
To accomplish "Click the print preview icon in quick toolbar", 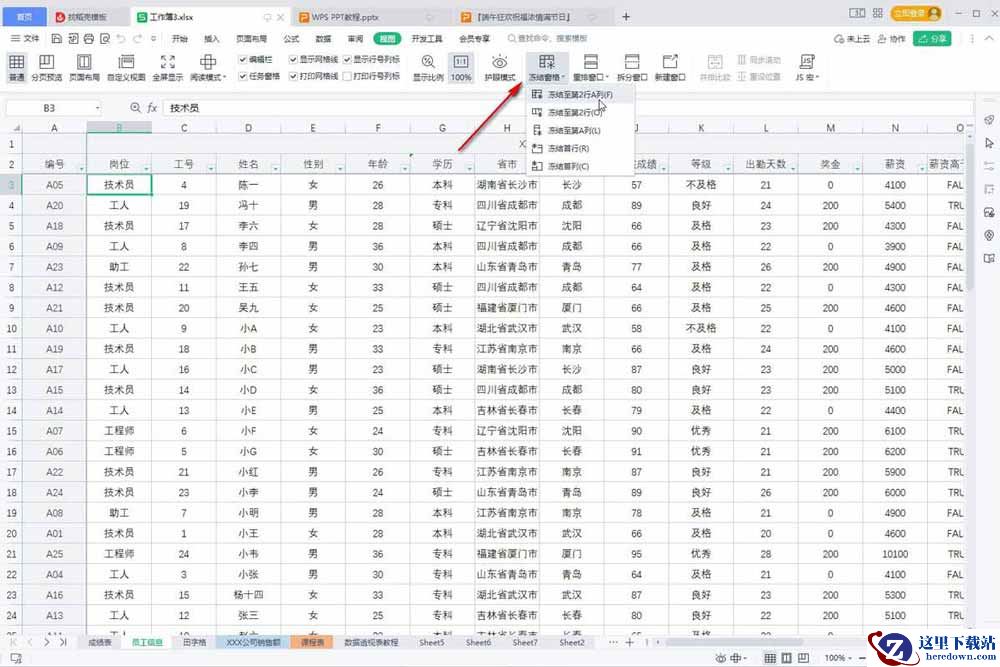I will [105, 39].
